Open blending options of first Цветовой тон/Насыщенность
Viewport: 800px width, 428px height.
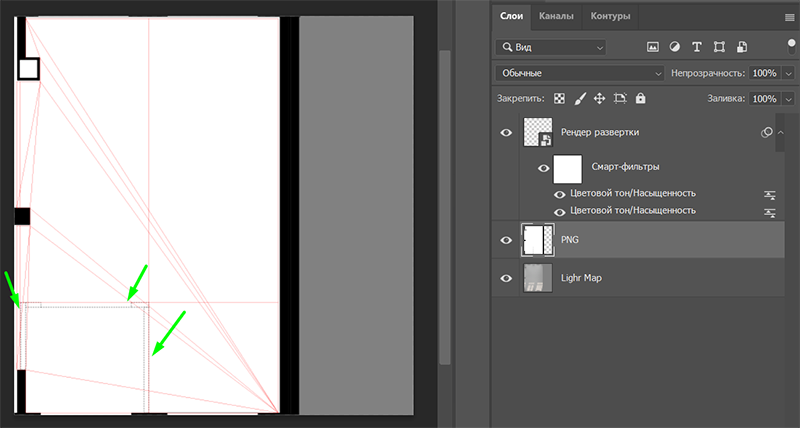point(769,195)
